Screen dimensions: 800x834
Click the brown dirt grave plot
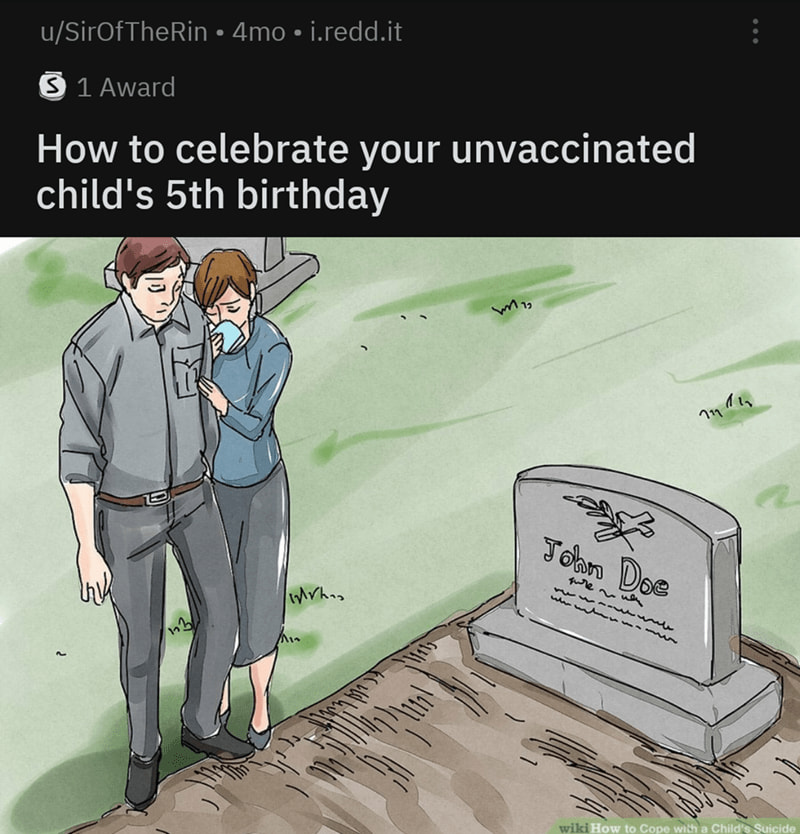pos(452,745)
